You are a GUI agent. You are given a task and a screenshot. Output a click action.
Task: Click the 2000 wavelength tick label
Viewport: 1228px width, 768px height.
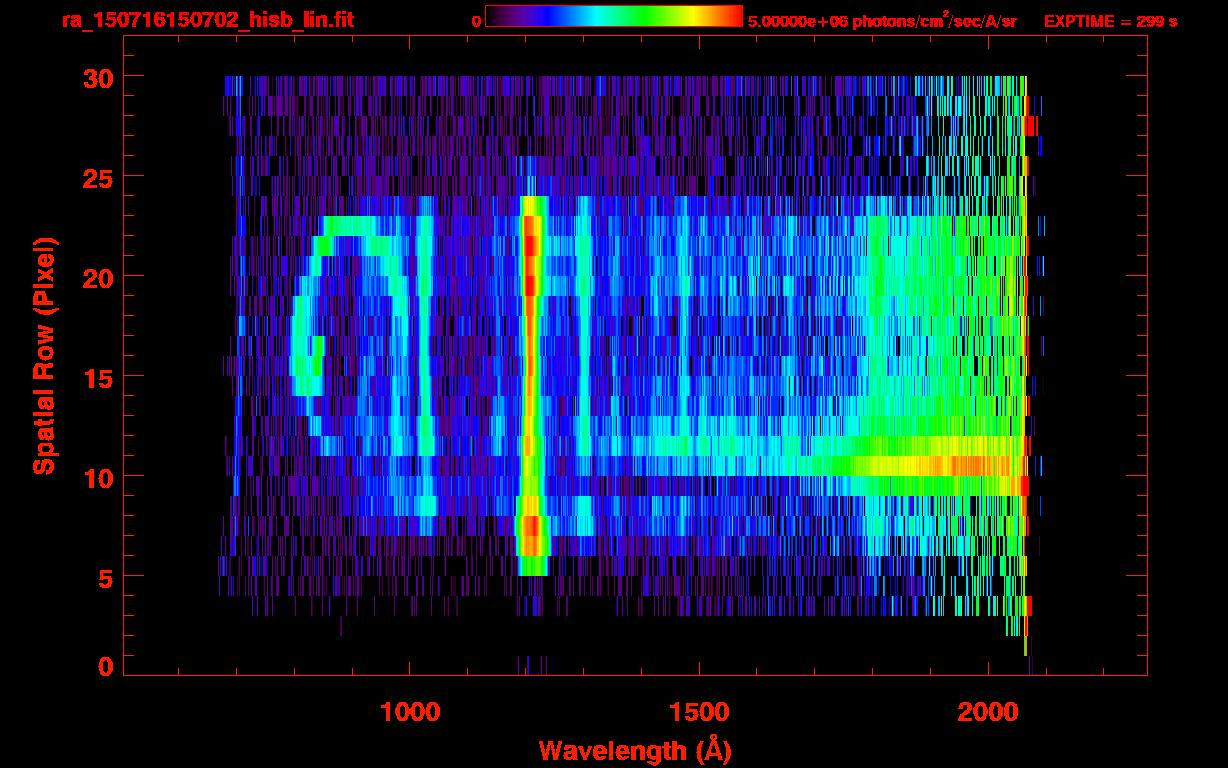[988, 711]
